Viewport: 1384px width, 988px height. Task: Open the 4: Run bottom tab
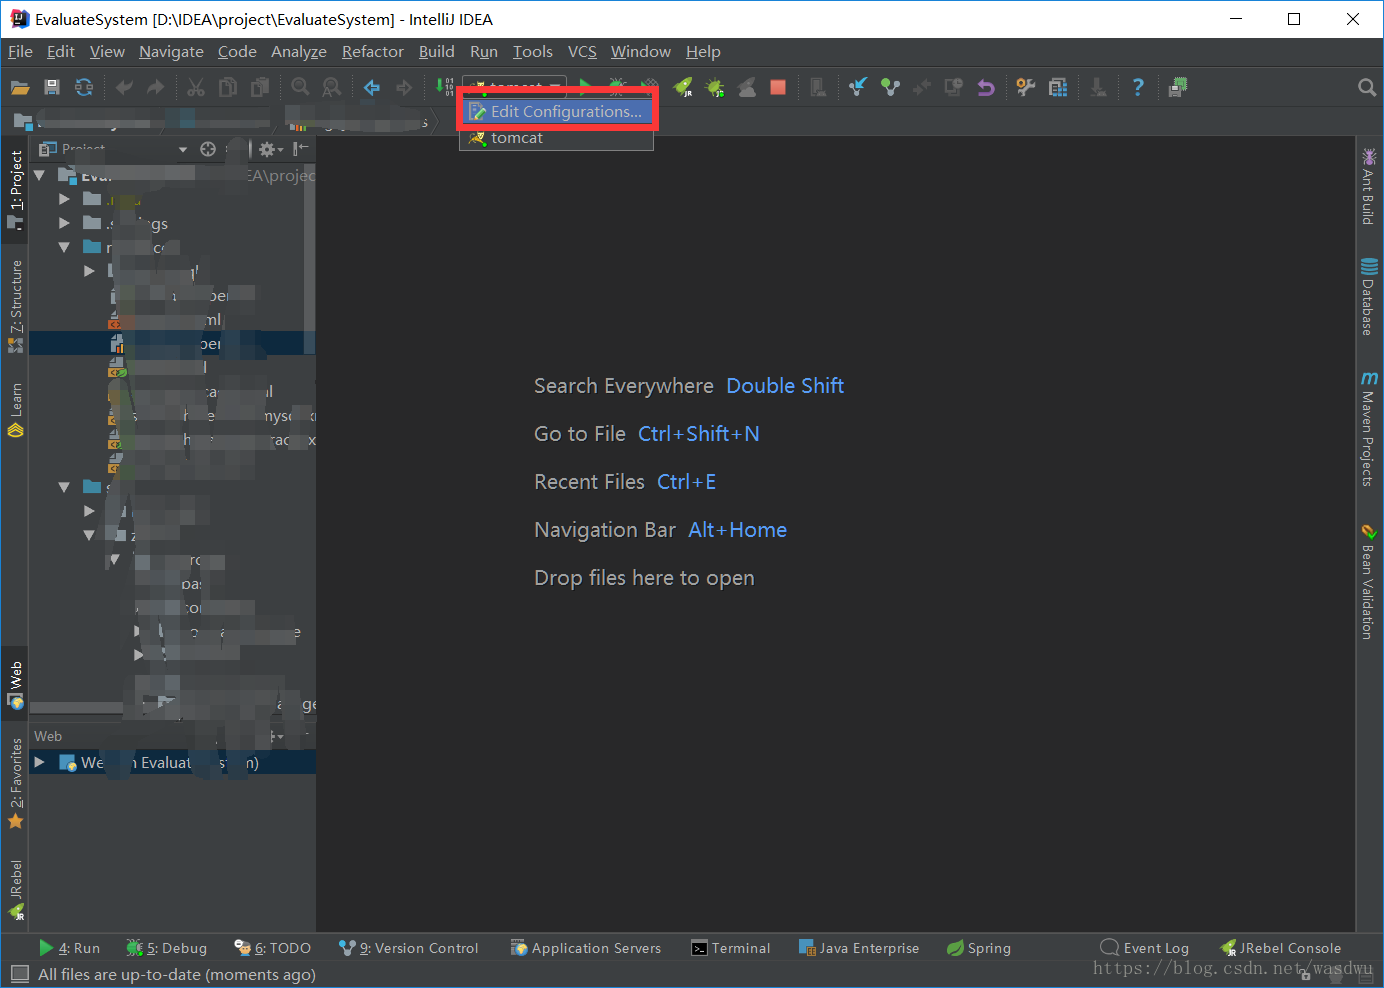pos(69,948)
